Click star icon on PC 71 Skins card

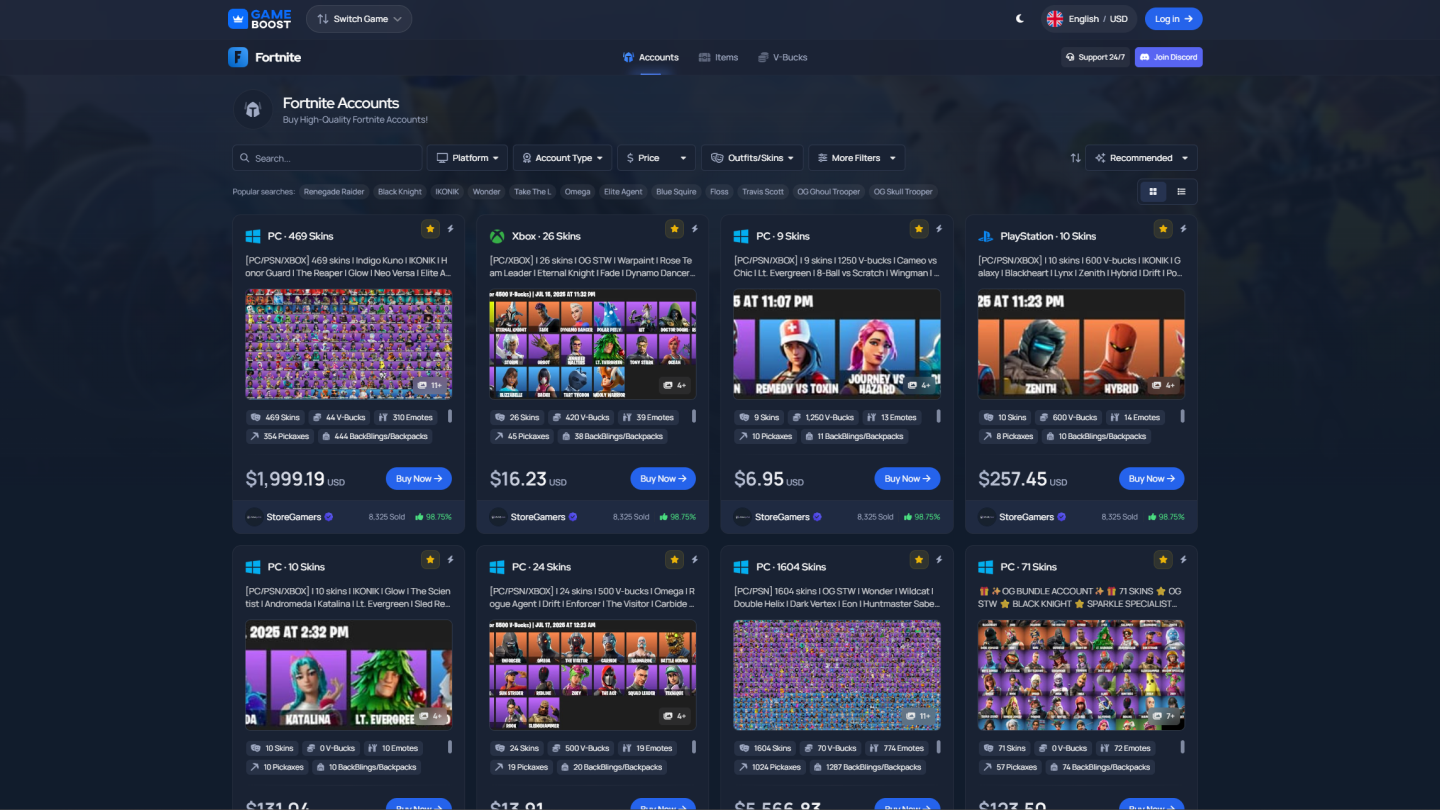[1163, 560]
